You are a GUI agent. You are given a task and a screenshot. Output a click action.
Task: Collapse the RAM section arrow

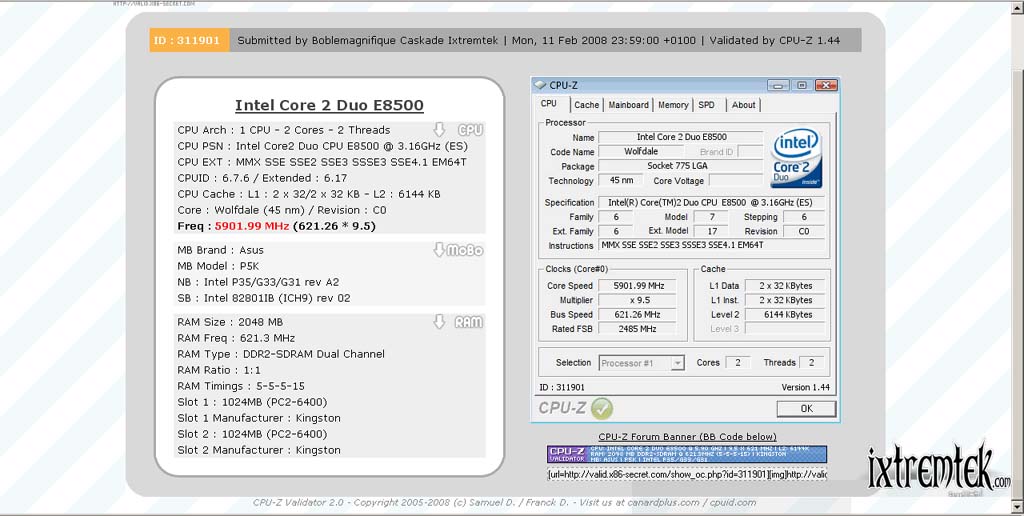pos(440,321)
